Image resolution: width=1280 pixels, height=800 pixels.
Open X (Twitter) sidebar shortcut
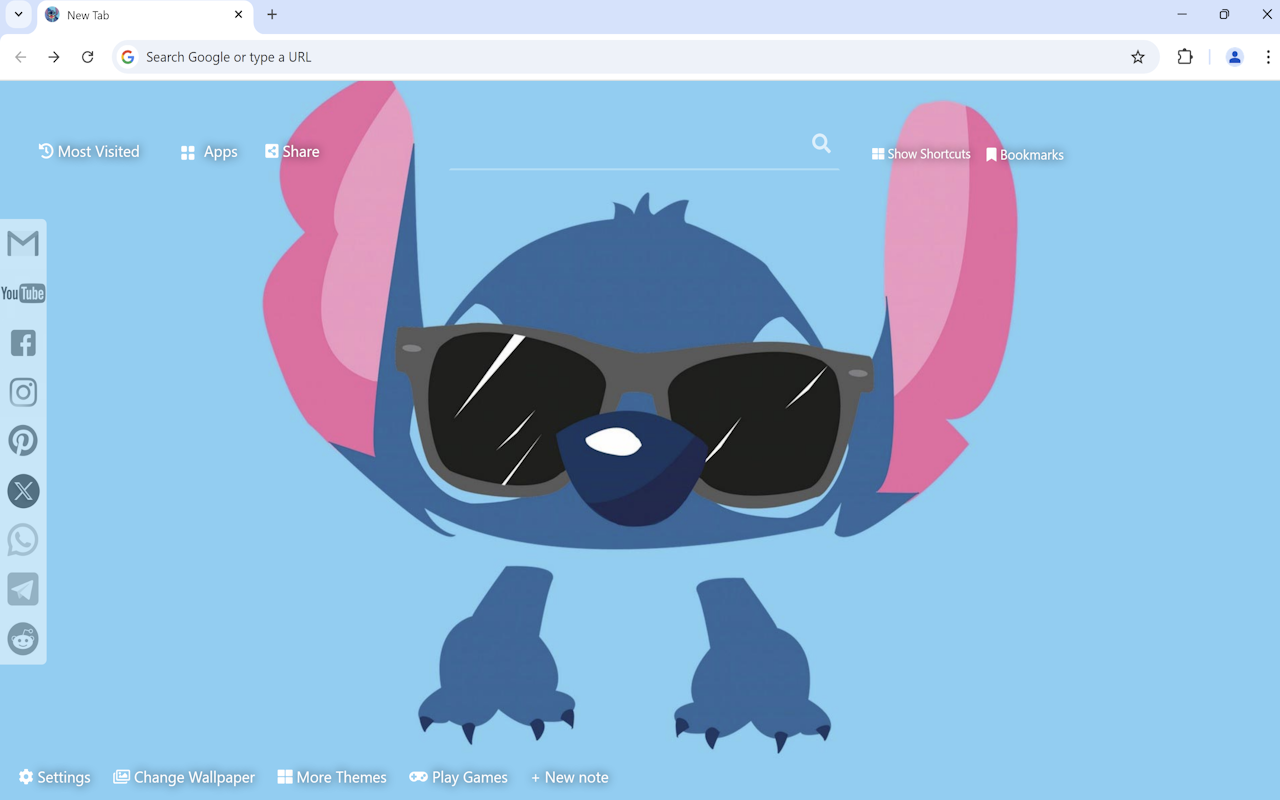[x=23, y=491]
